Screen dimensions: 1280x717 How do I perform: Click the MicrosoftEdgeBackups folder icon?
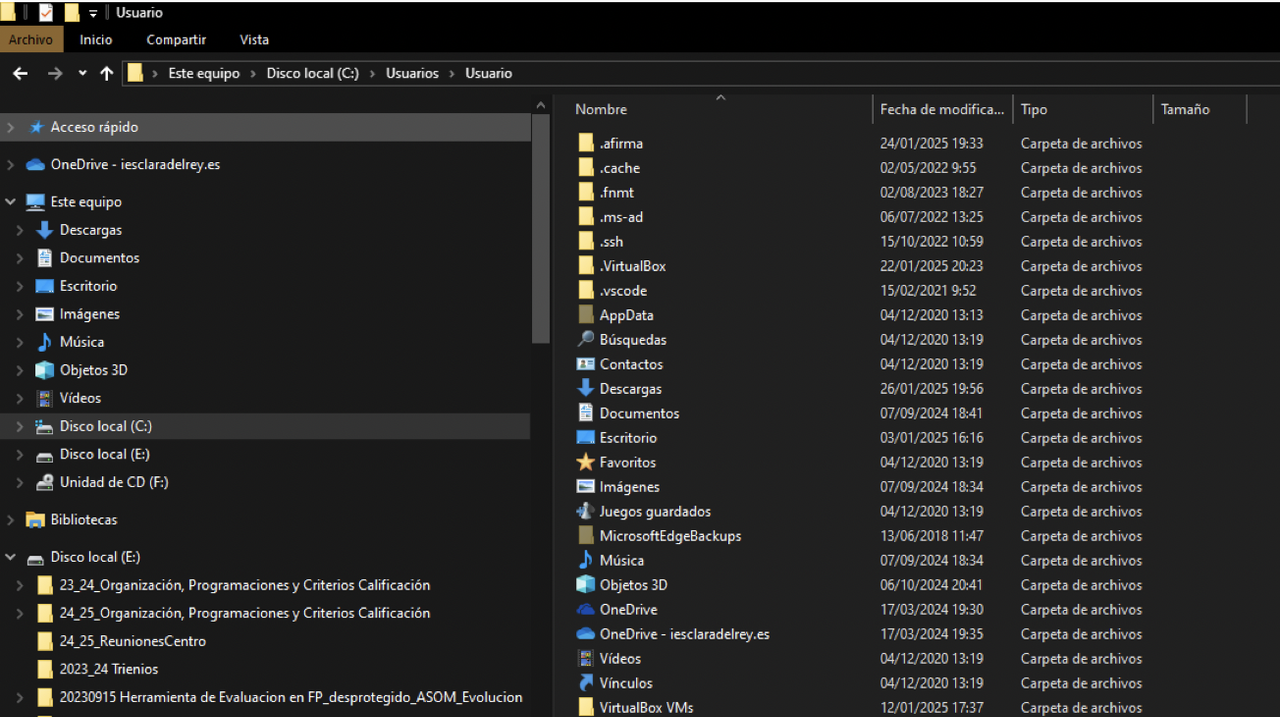pyautogui.click(x=586, y=536)
